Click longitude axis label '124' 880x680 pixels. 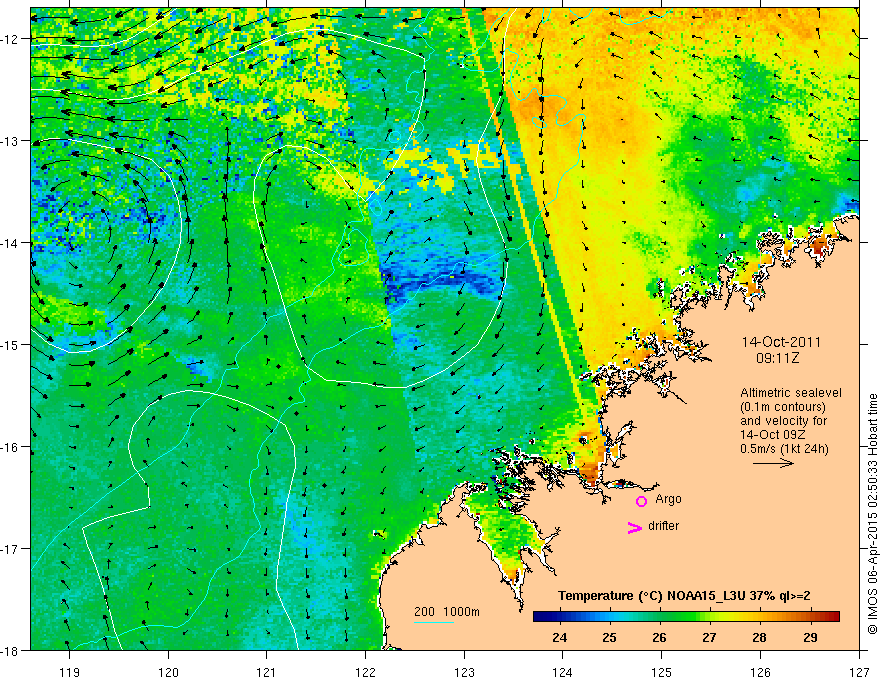[563, 672]
